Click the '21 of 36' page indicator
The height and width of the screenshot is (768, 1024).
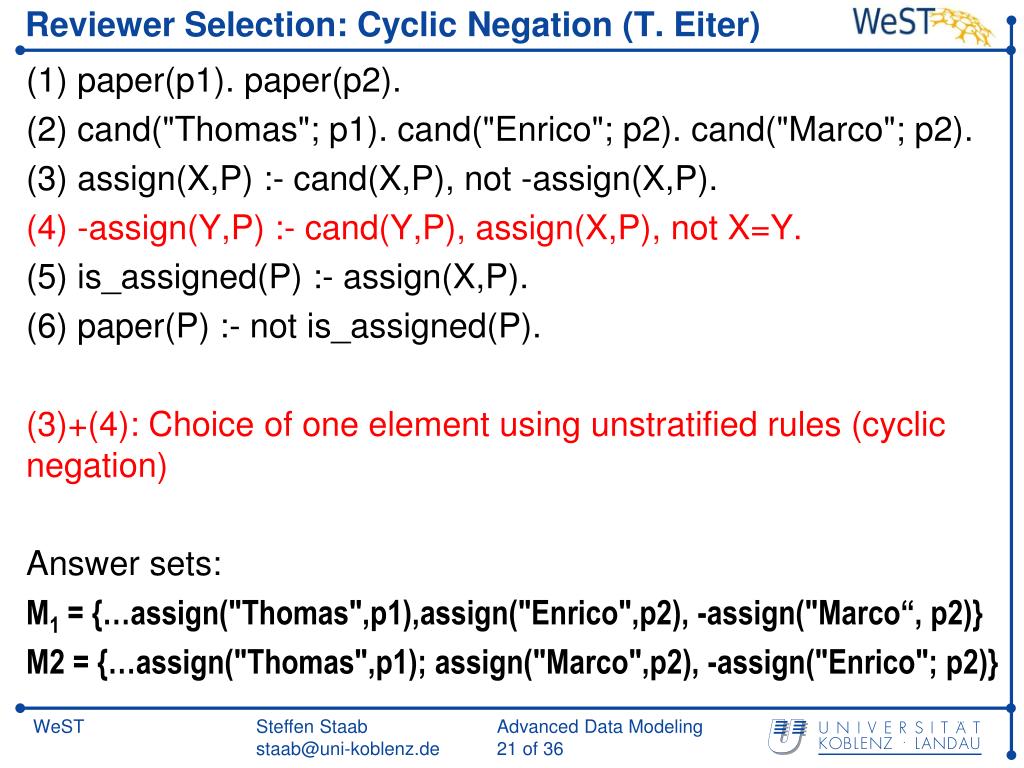coord(530,749)
